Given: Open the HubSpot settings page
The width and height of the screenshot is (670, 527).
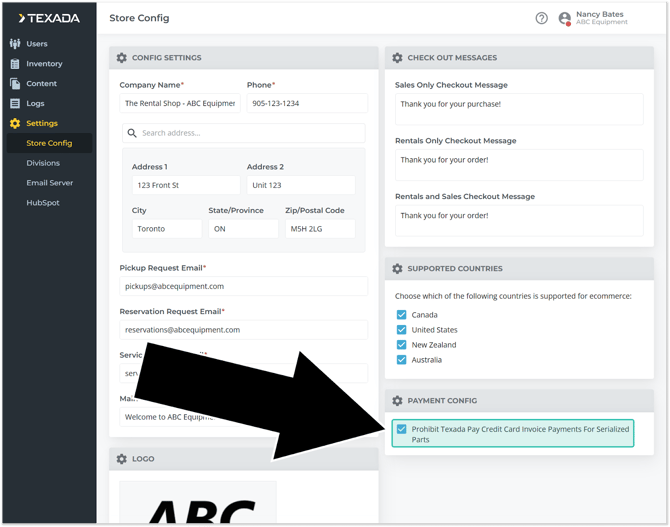Looking at the screenshot, I should pos(43,203).
